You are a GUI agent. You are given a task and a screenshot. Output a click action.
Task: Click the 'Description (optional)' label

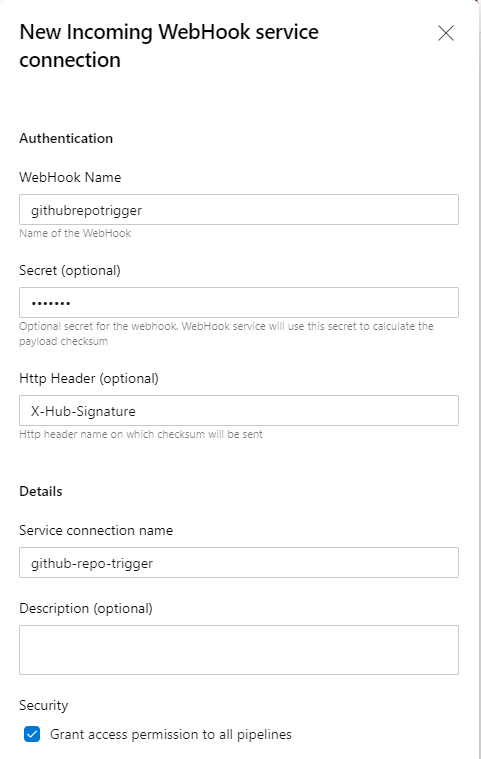[x=86, y=608]
